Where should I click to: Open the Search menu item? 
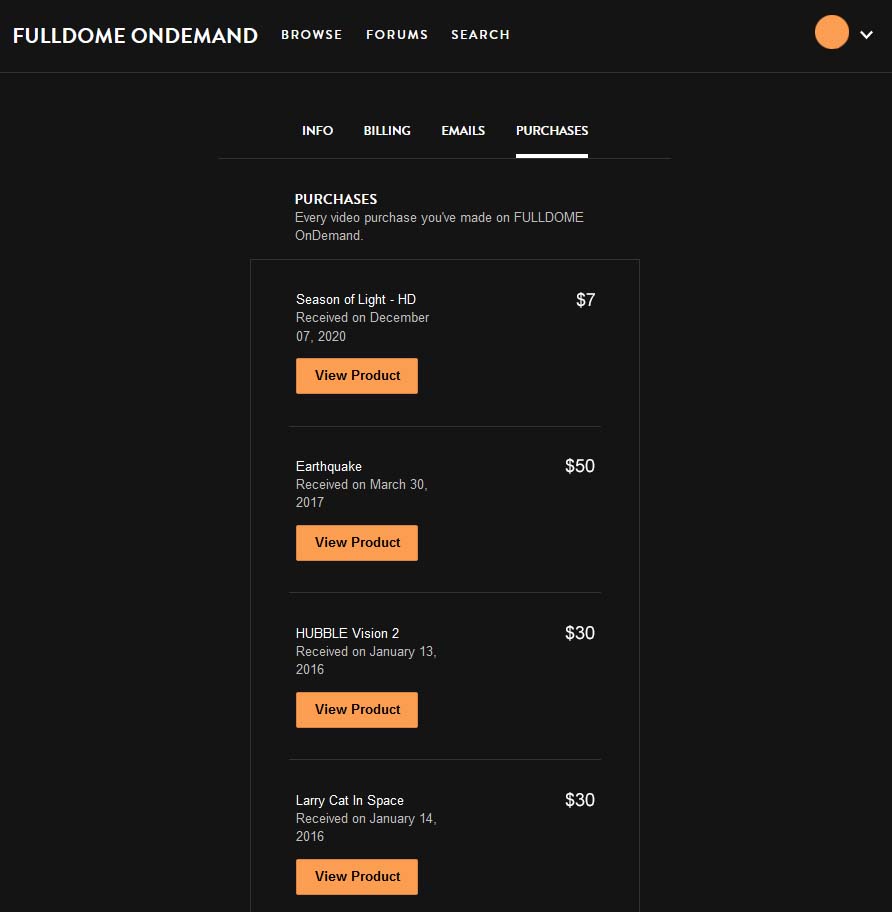(x=480, y=35)
